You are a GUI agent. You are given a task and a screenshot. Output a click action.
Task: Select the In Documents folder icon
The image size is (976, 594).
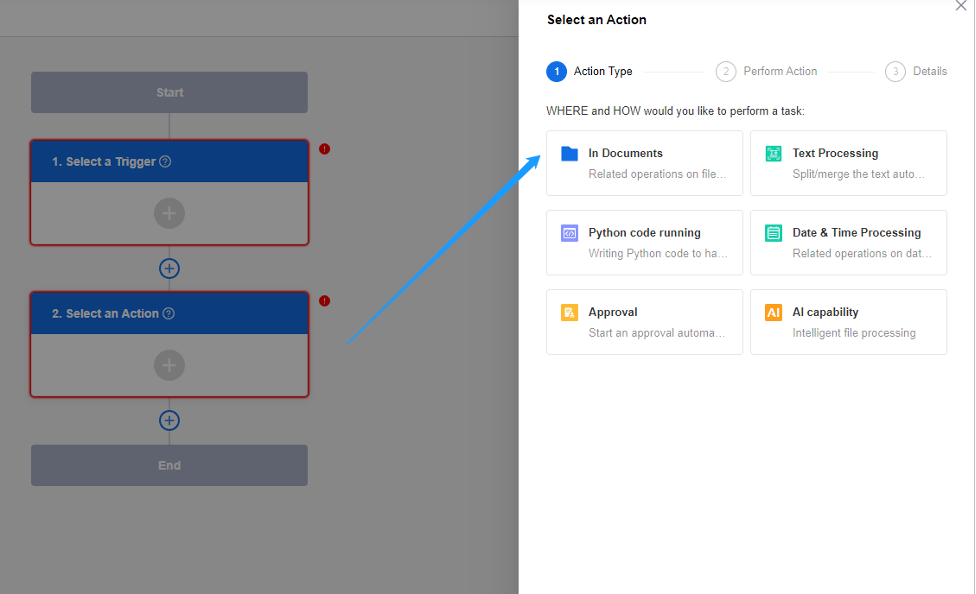tap(570, 154)
